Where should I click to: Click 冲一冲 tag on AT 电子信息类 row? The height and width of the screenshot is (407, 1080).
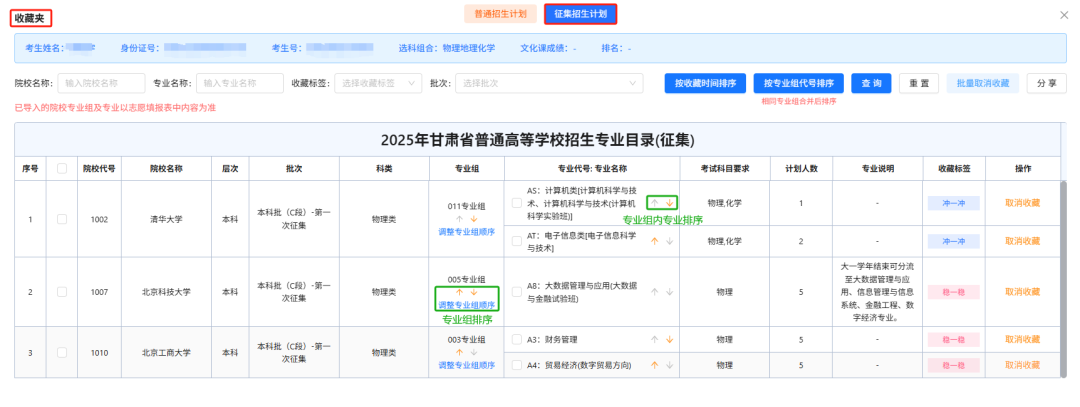pos(953,242)
